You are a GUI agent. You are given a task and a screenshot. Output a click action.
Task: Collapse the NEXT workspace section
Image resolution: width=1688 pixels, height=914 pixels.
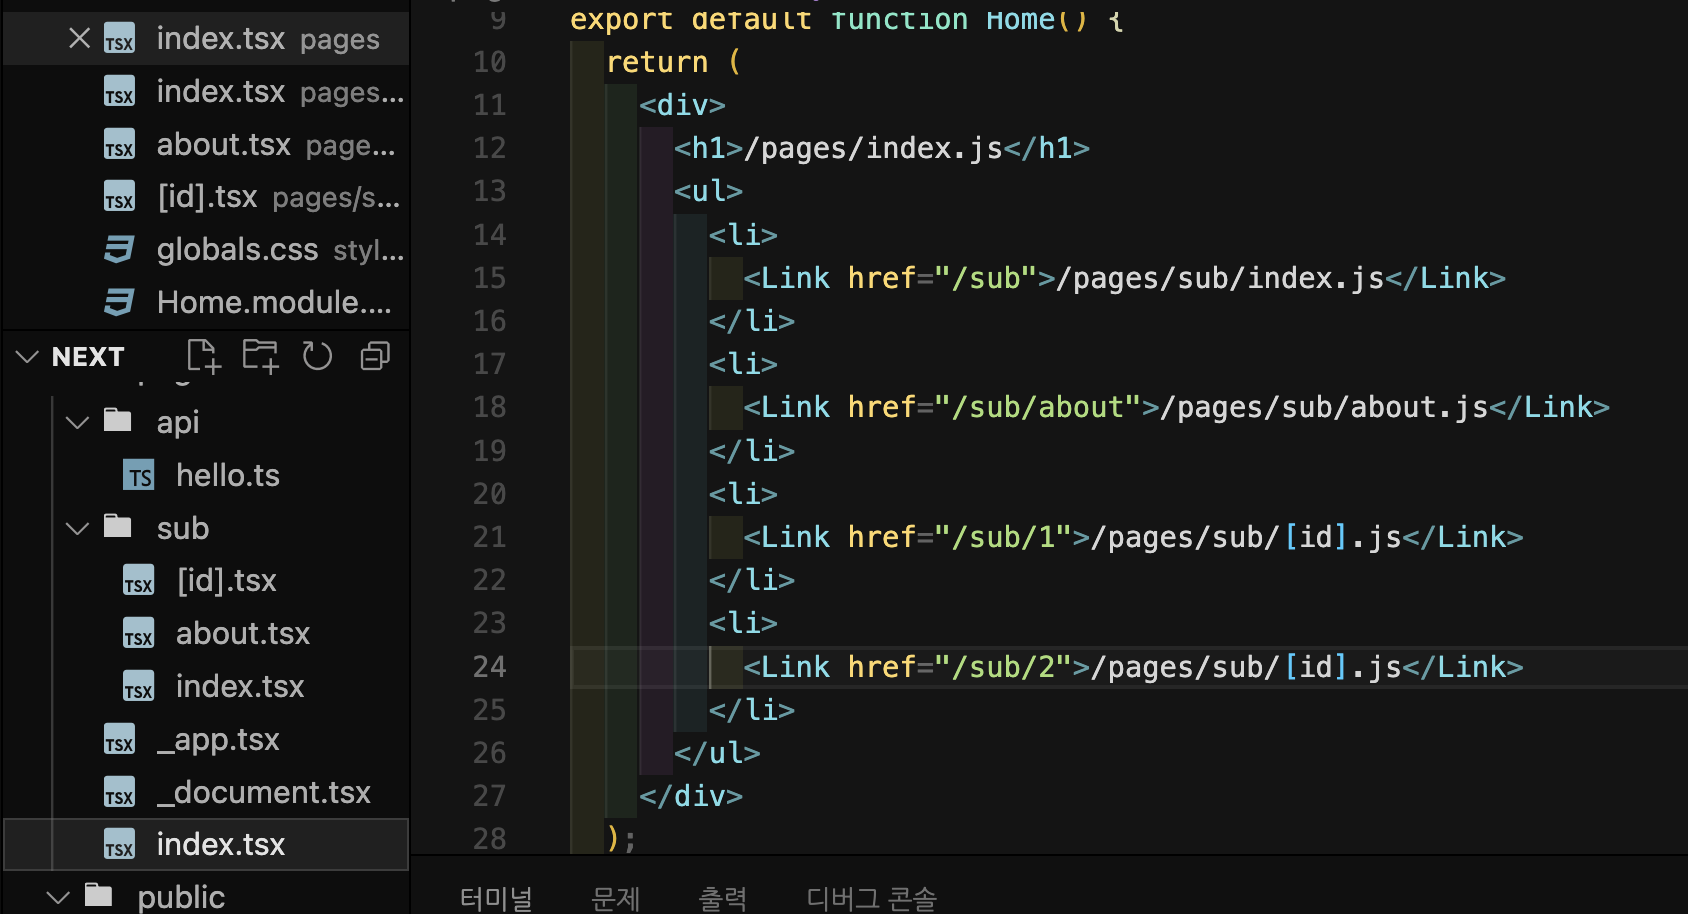click(27, 356)
